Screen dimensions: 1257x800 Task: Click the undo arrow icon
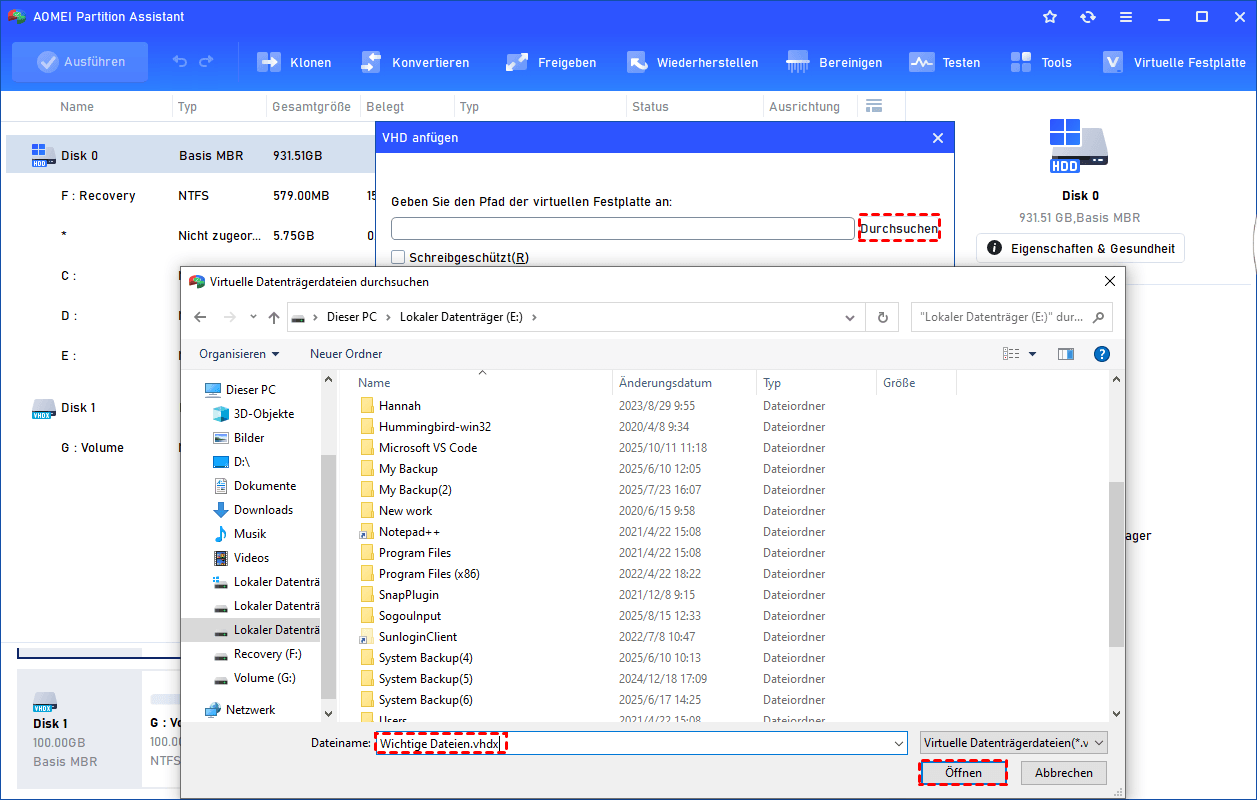(180, 62)
